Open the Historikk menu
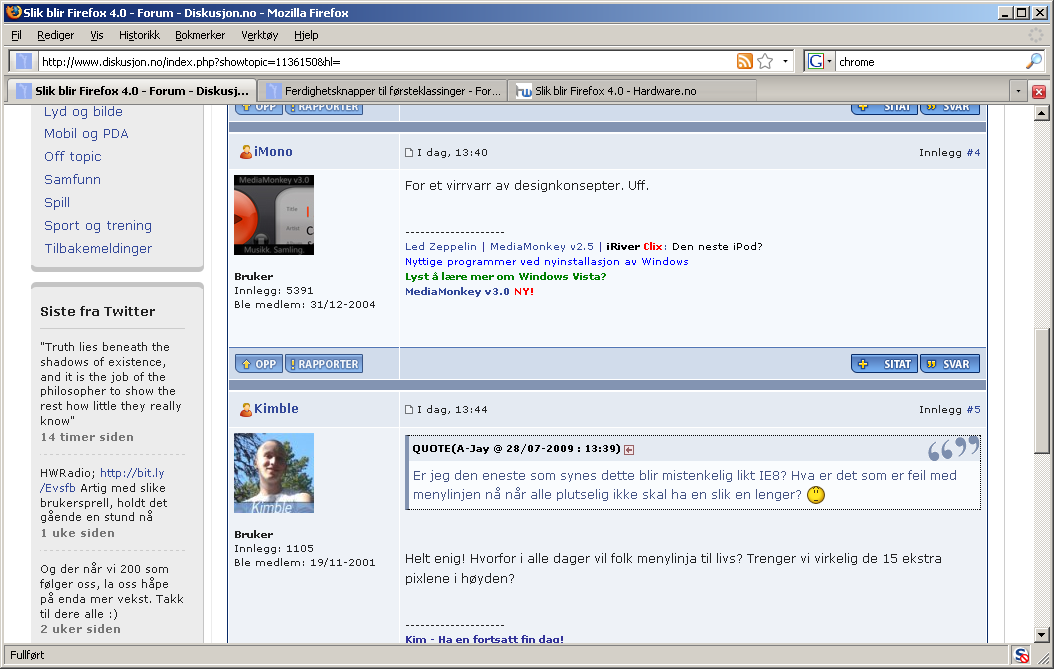This screenshot has height=669, width=1054. (139, 35)
